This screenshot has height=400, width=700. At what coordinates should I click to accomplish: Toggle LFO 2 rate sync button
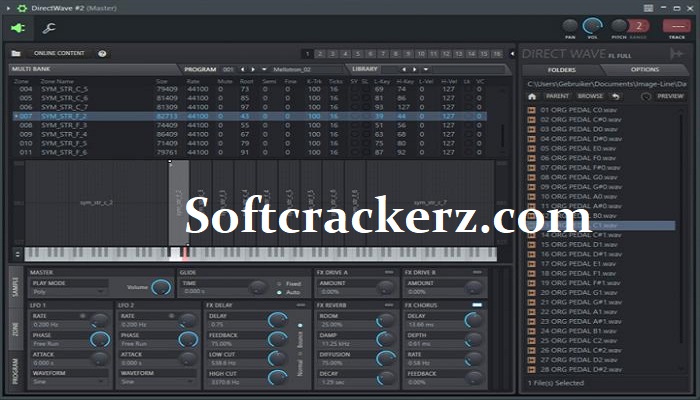171,316
